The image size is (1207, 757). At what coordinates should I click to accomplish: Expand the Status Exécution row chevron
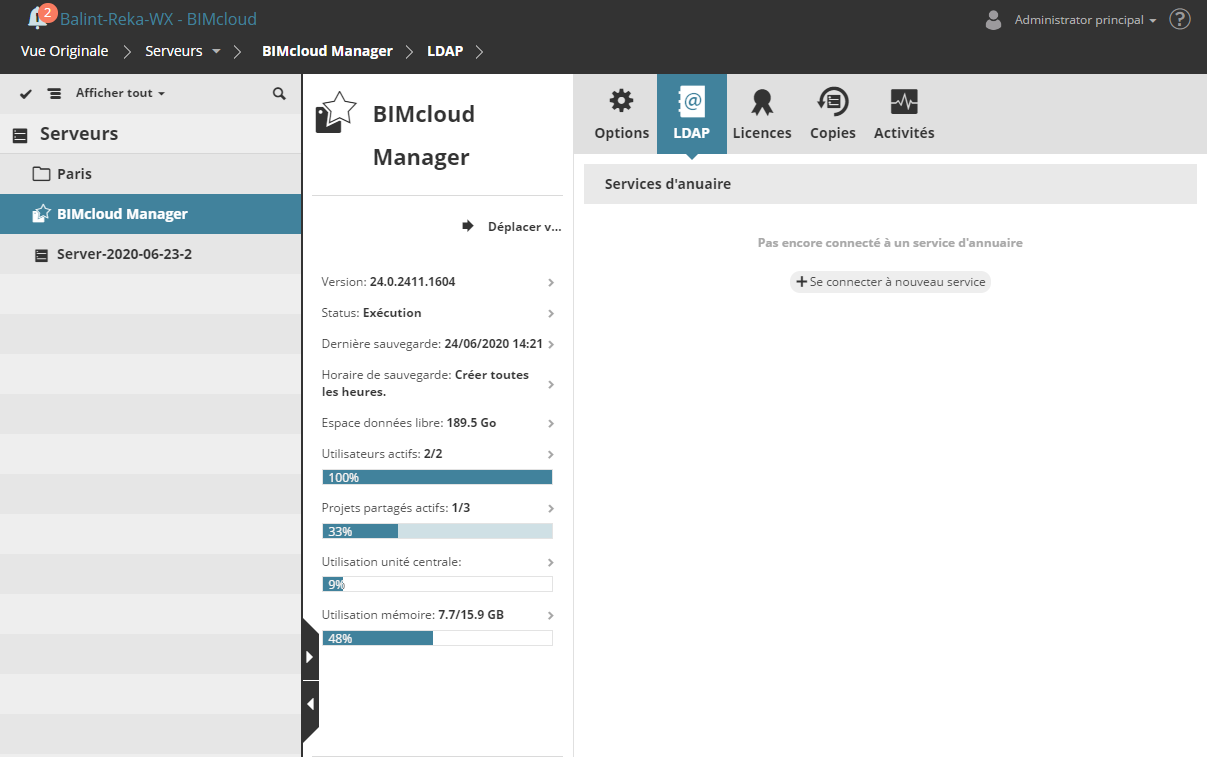(x=551, y=314)
